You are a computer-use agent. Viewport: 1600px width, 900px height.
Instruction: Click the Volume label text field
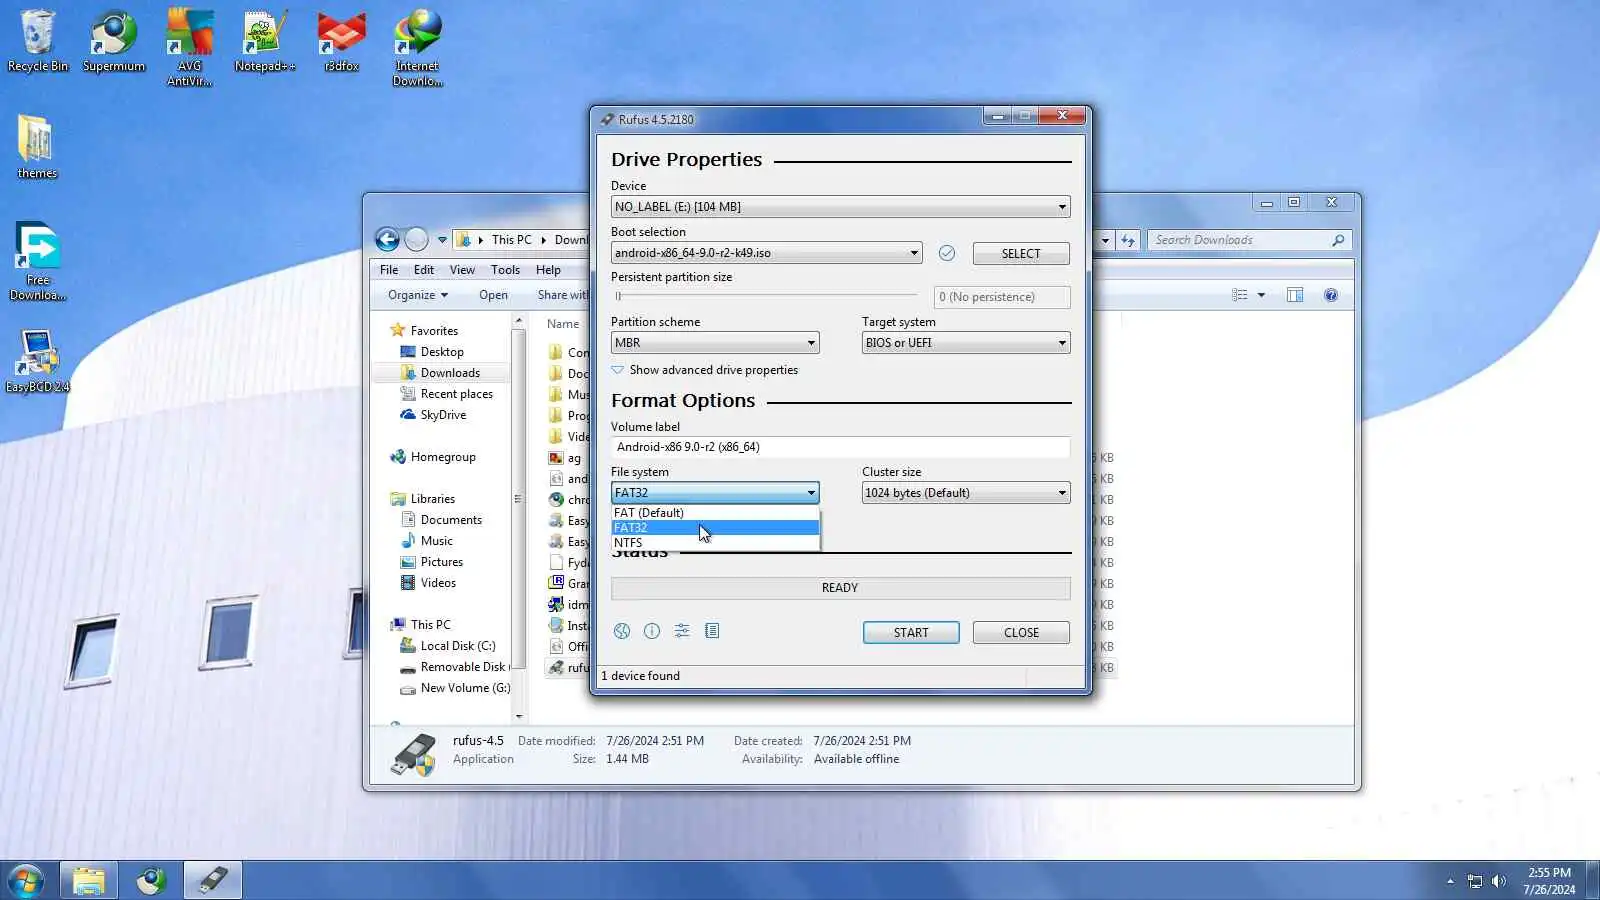(840, 447)
